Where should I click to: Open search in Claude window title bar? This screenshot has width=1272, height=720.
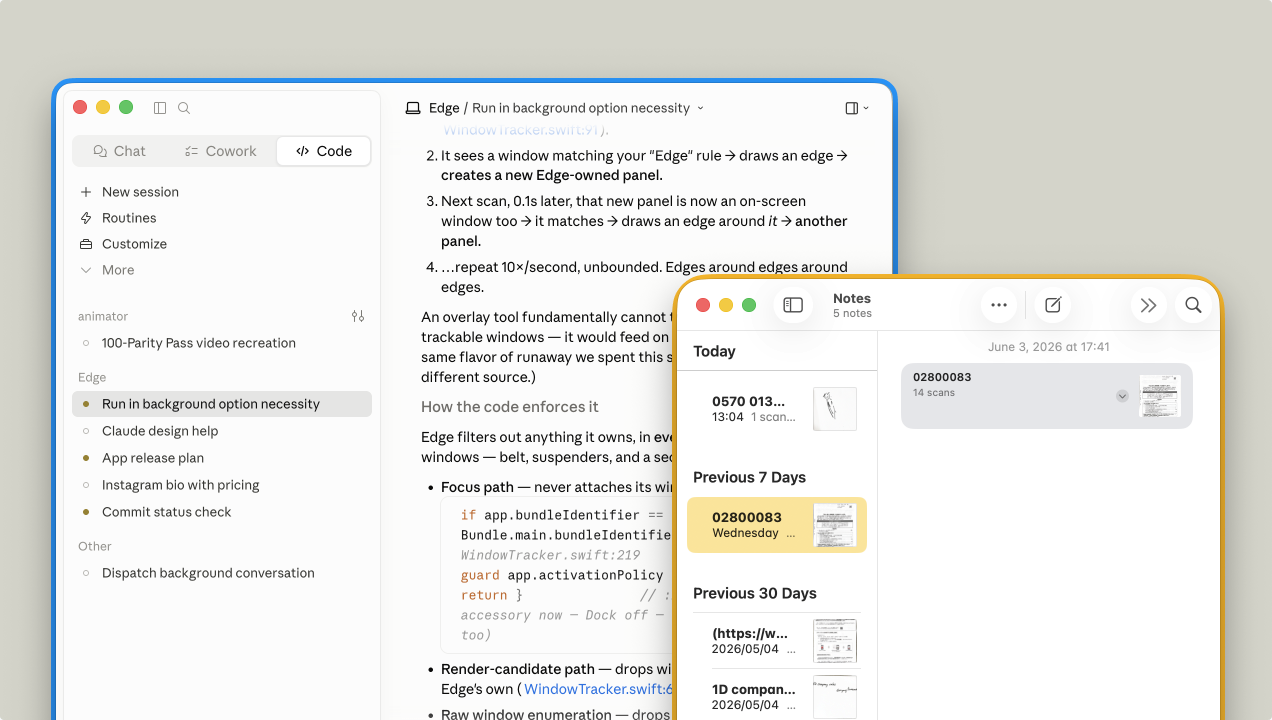point(184,108)
